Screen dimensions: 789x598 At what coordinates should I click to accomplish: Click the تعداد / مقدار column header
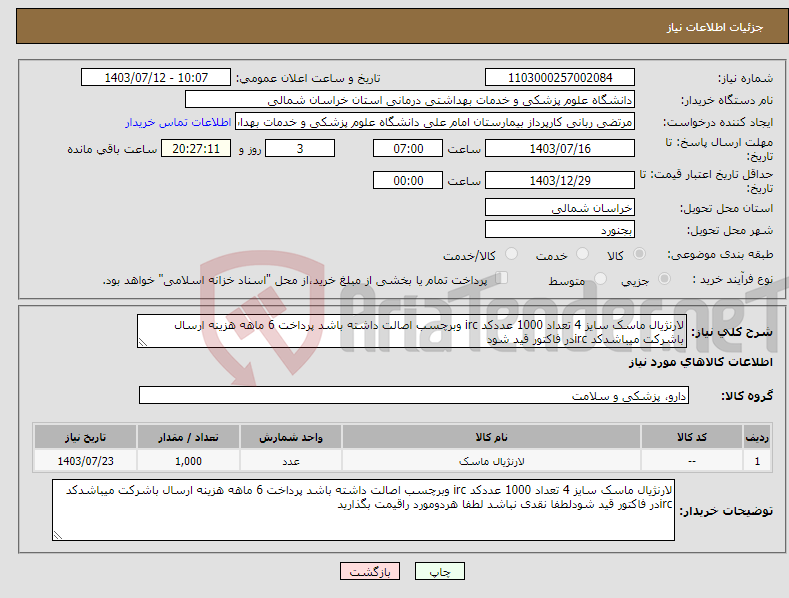[x=188, y=437]
